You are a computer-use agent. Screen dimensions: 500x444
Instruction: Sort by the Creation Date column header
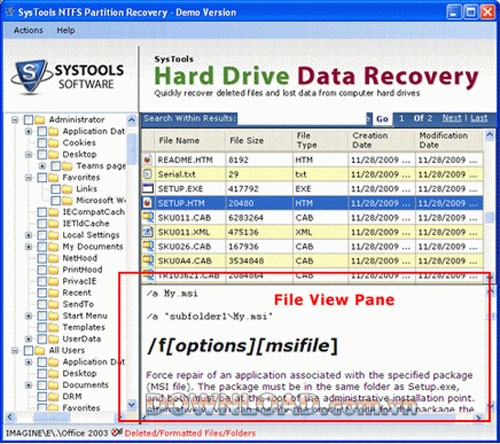tap(382, 141)
